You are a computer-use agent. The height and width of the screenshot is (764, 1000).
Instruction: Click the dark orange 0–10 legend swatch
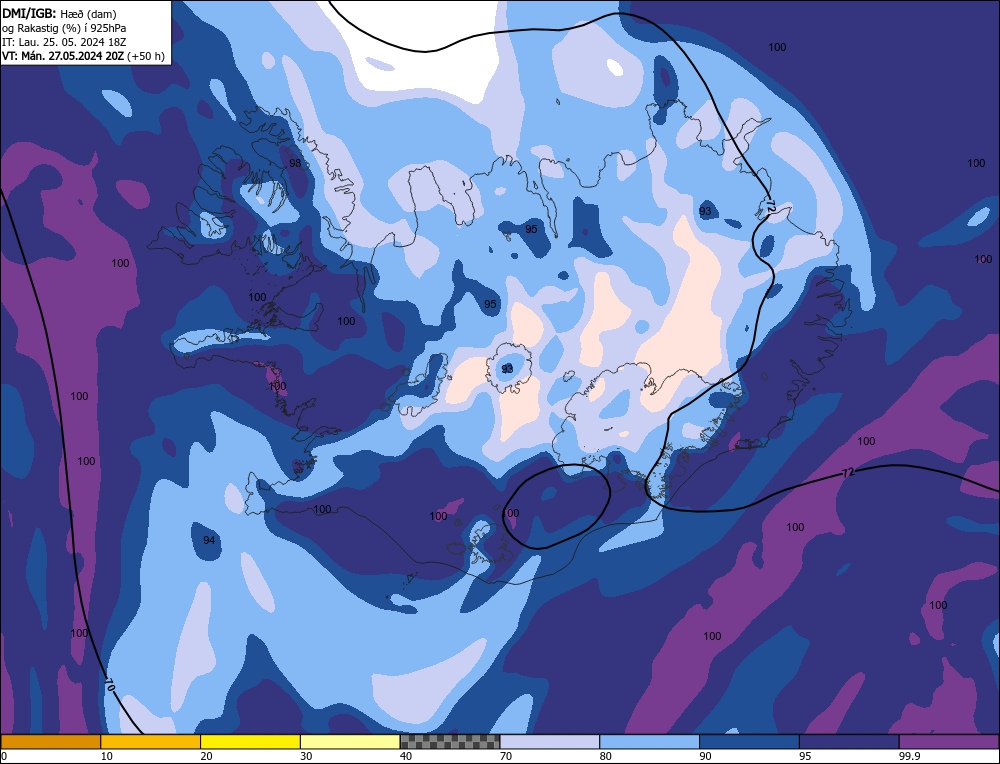[x=50, y=742]
